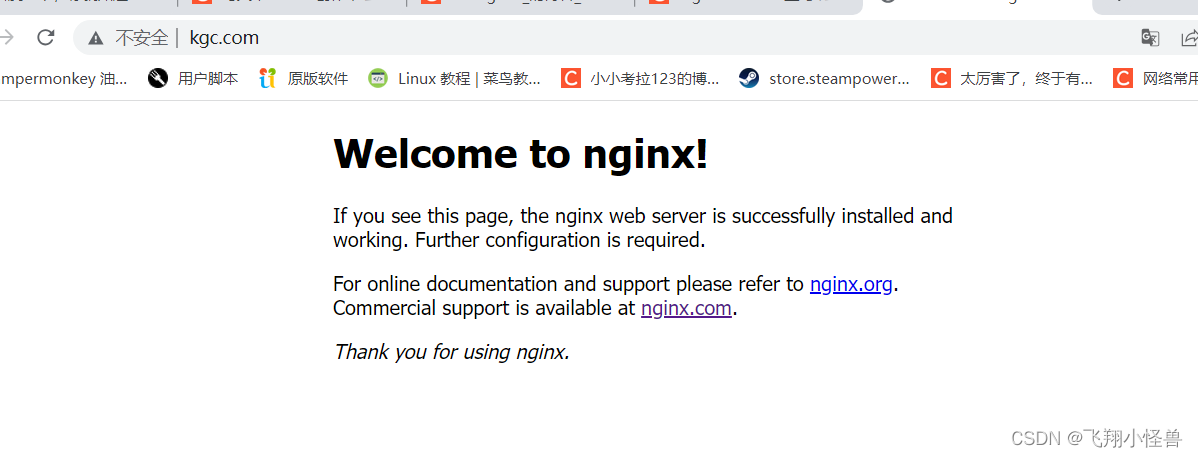Open the 原版软件 bookmark

303,78
